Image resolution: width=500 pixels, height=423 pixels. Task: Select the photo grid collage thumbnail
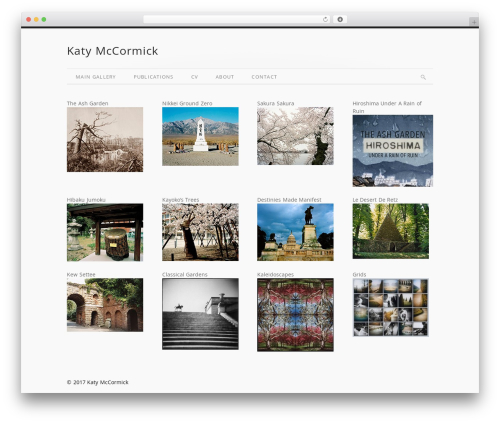click(x=391, y=307)
